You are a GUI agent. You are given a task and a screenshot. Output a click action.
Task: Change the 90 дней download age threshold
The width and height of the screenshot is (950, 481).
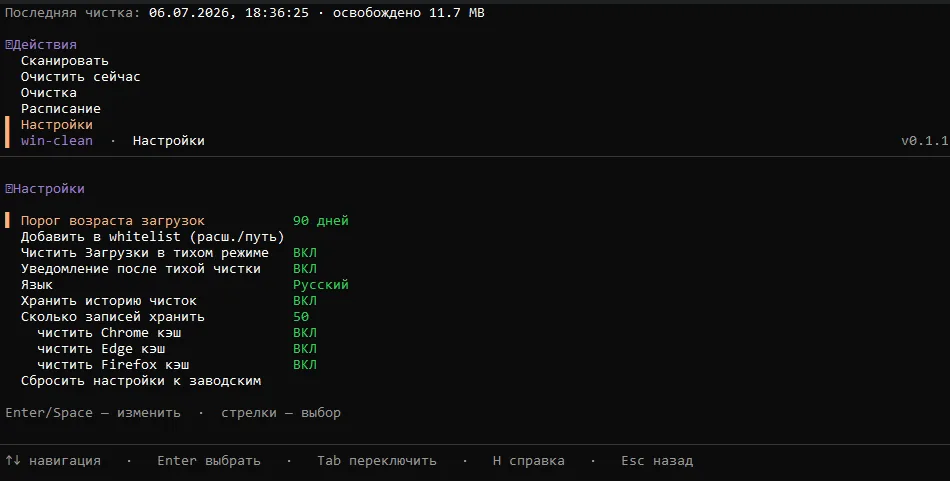click(321, 221)
